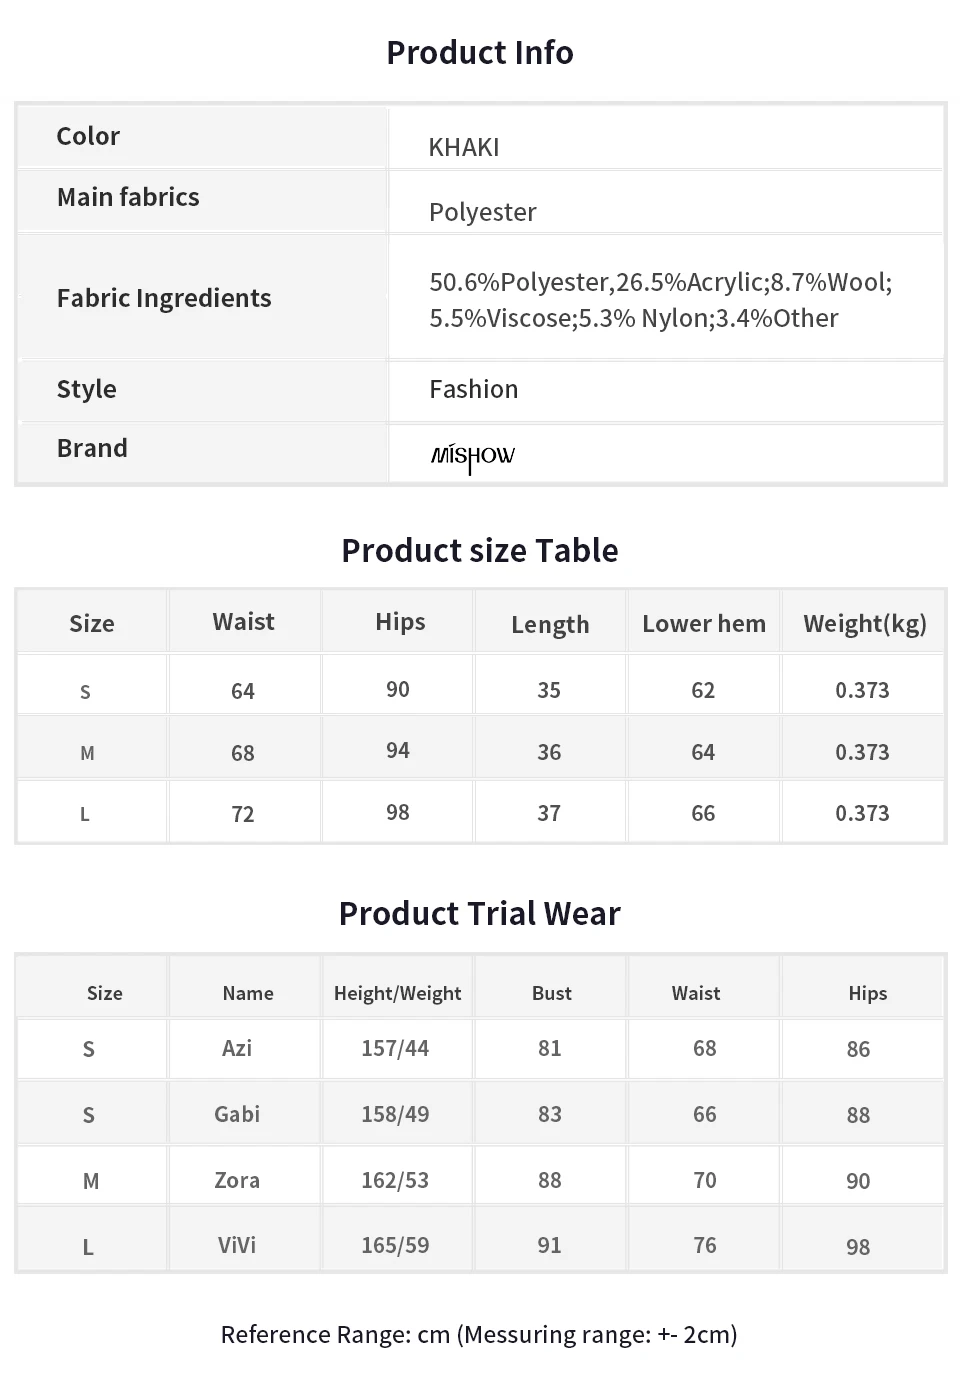Click the model name ViVi
960x1385 pixels.
pos(237,1245)
